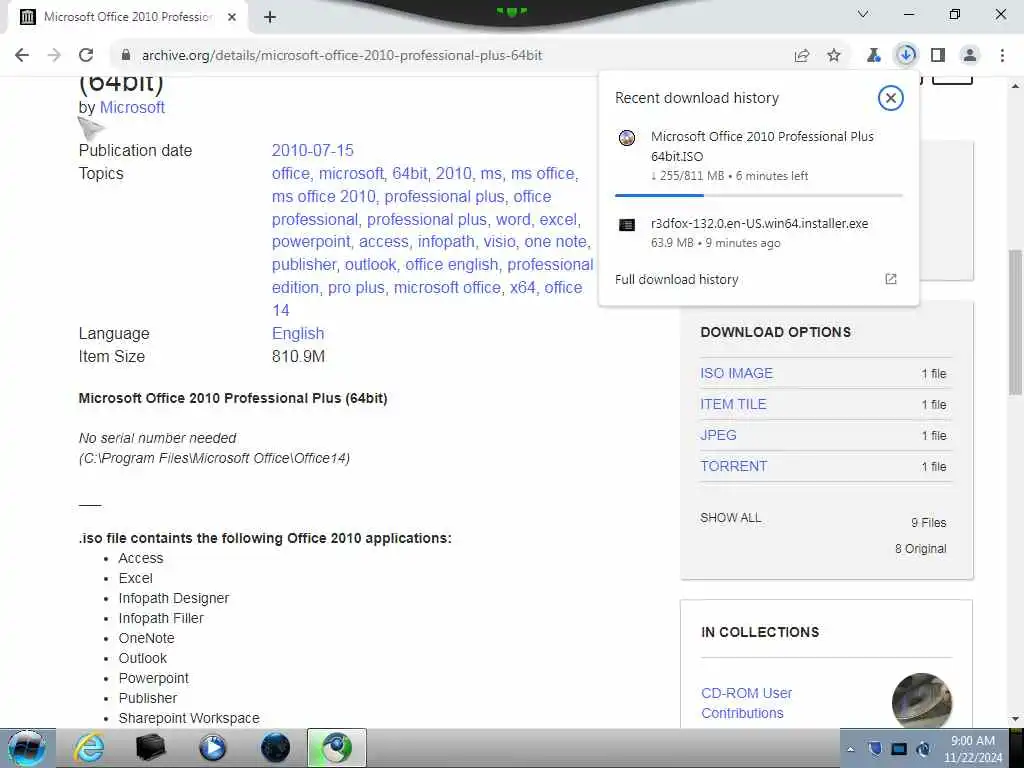
Task: Click the No serial number needed text
Action: (x=157, y=438)
